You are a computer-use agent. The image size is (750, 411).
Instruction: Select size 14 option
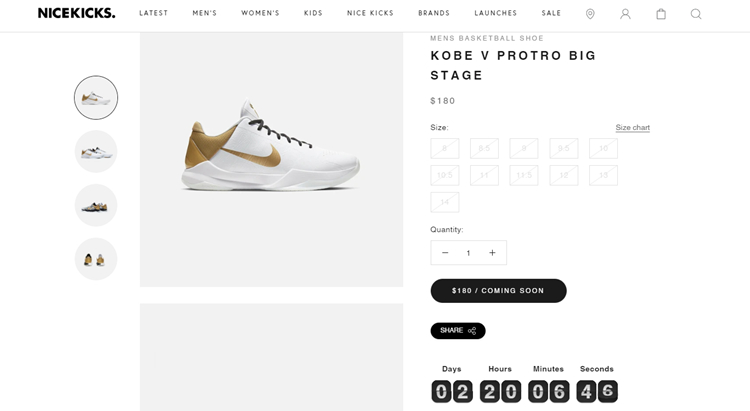tap(445, 202)
